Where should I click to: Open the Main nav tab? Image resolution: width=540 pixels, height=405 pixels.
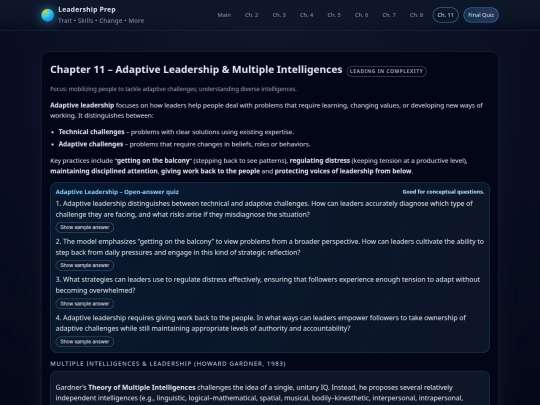click(x=224, y=15)
